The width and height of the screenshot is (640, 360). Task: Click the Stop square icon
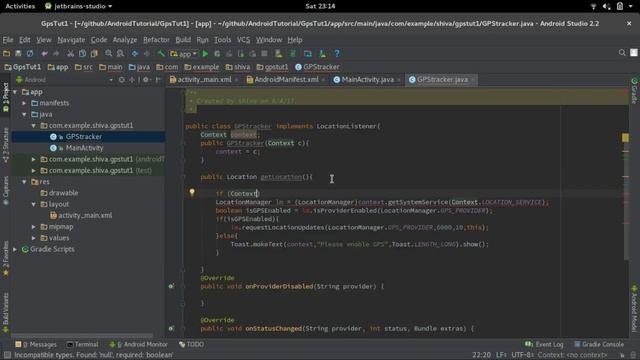pyautogui.click(x=264, y=53)
